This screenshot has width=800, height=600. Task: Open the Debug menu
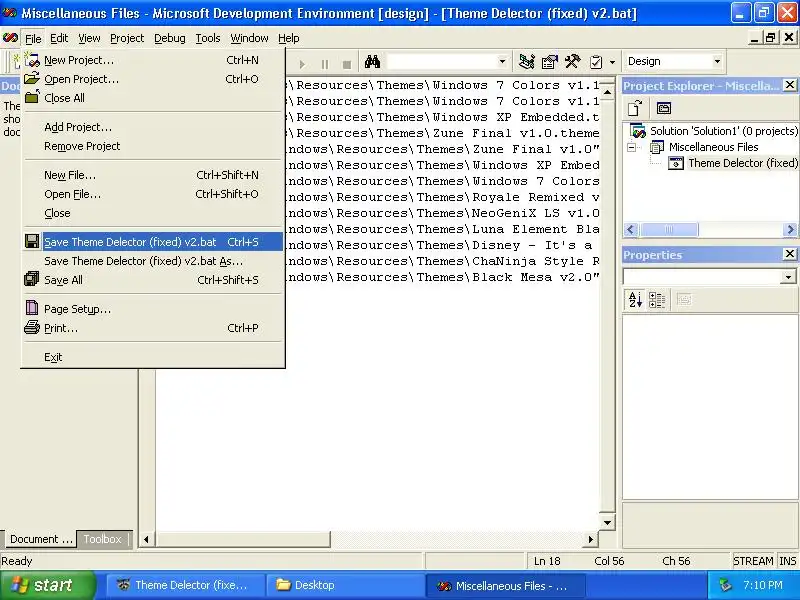pos(170,38)
